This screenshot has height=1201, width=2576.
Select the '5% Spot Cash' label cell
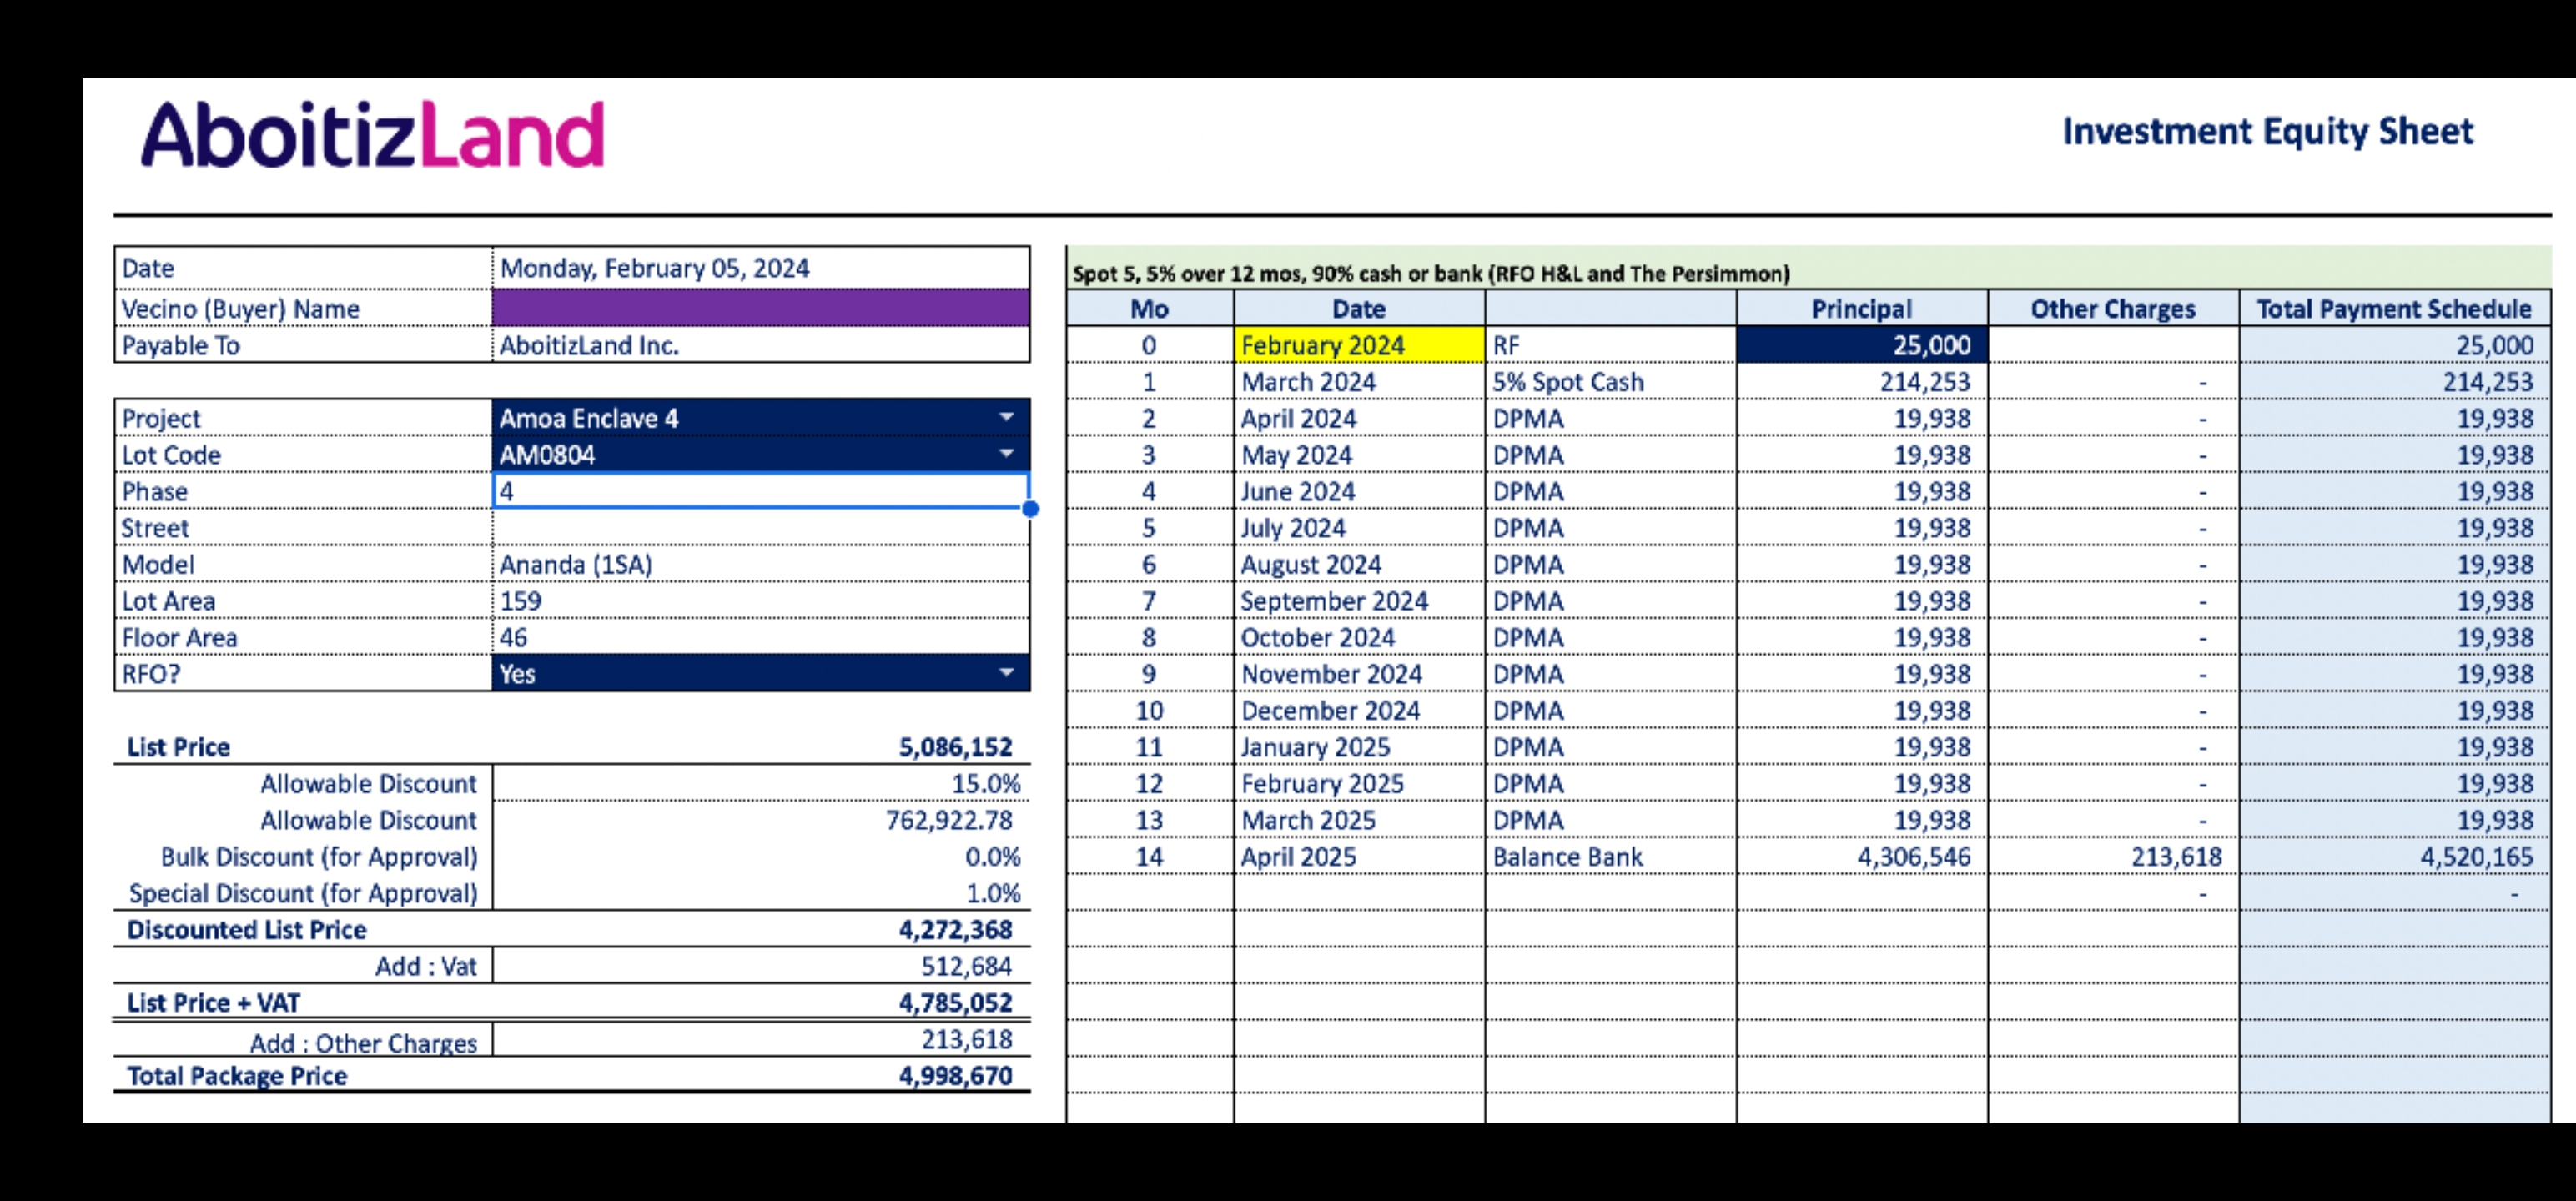click(x=1610, y=382)
